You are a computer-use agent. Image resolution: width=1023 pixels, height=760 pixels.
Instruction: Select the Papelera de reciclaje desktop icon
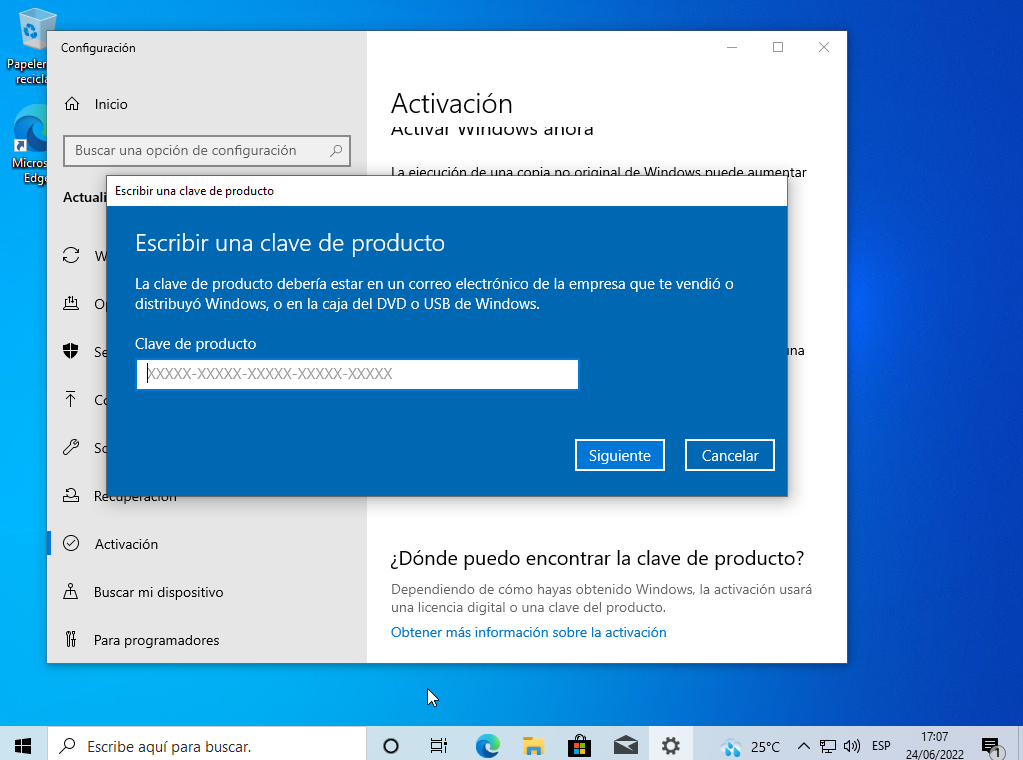pyautogui.click(x=27, y=46)
